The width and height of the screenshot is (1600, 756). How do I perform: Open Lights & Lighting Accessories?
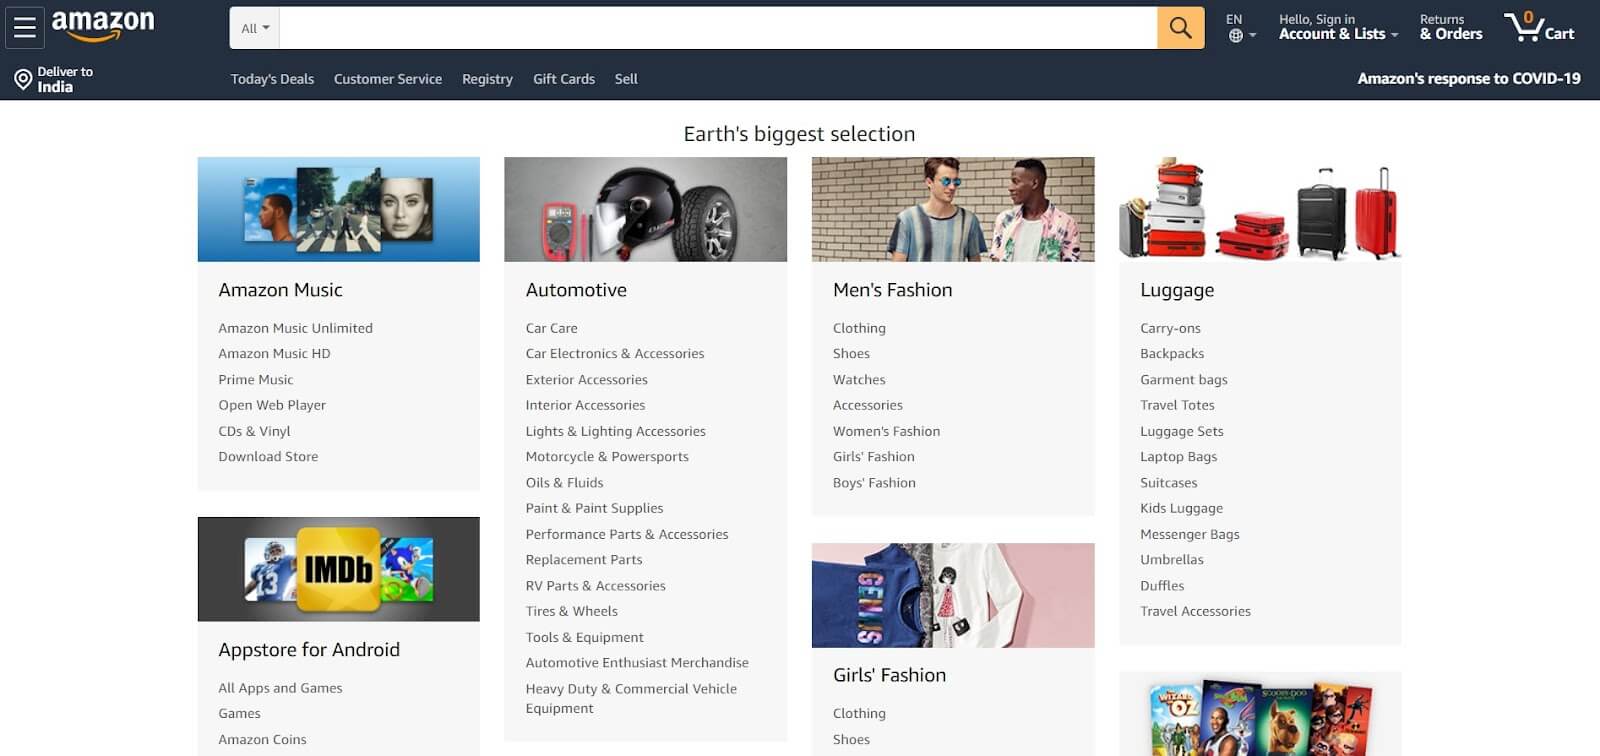(x=616, y=431)
